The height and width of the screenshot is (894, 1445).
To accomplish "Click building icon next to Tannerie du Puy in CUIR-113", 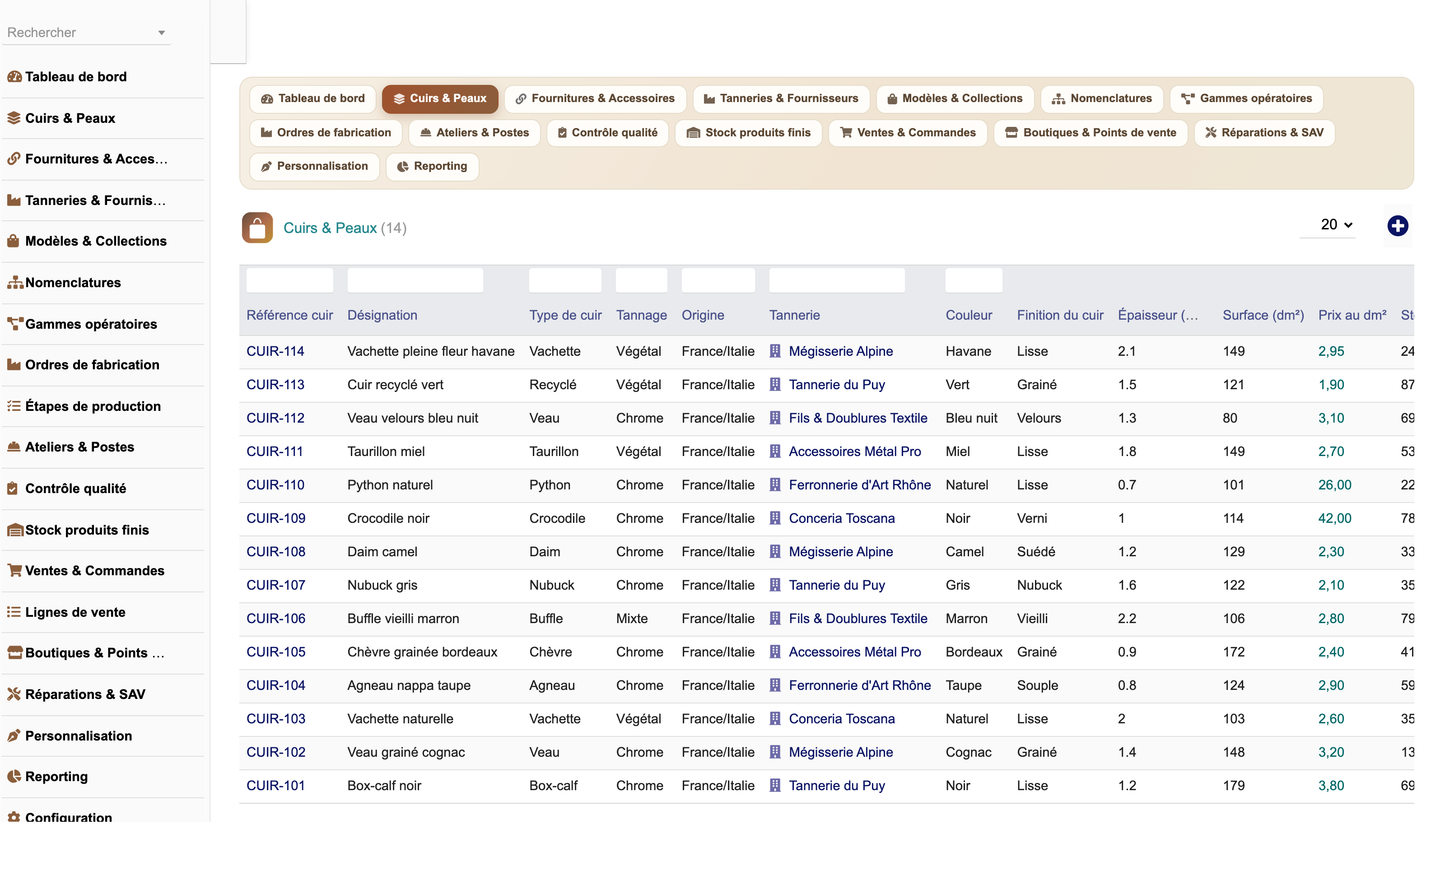I will (x=775, y=385).
